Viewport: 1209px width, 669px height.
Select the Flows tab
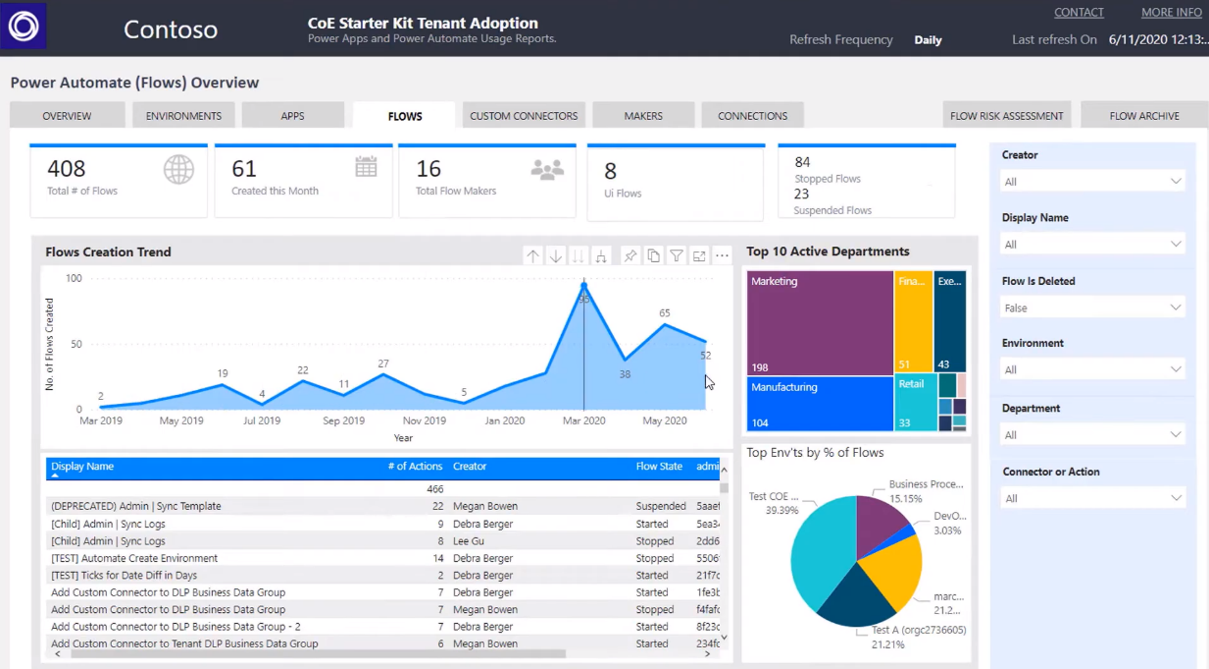(x=405, y=116)
